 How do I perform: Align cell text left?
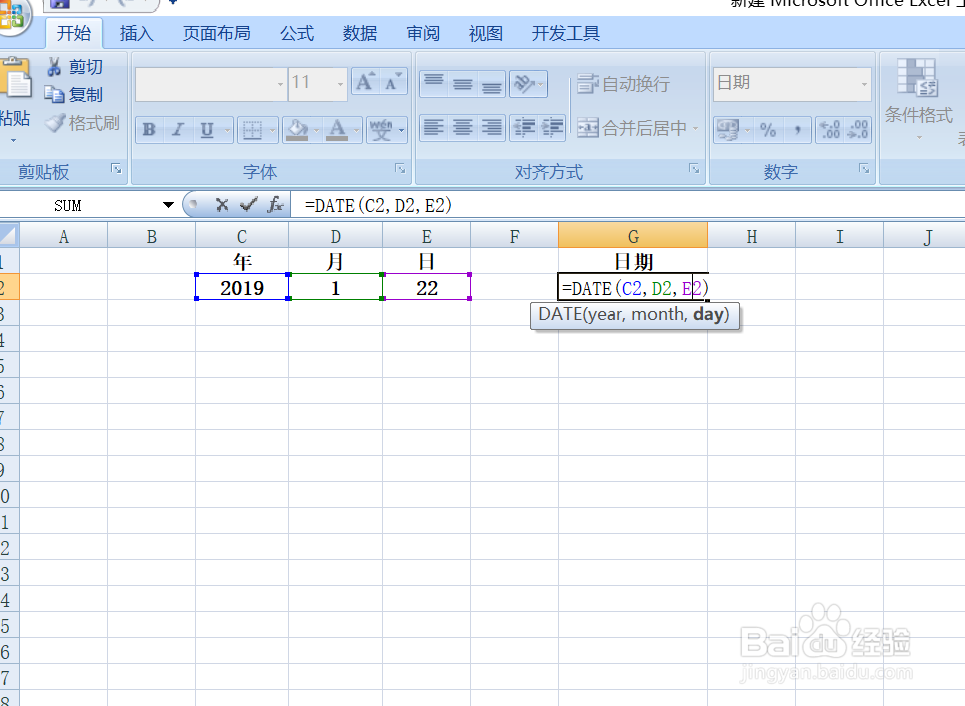(x=434, y=128)
